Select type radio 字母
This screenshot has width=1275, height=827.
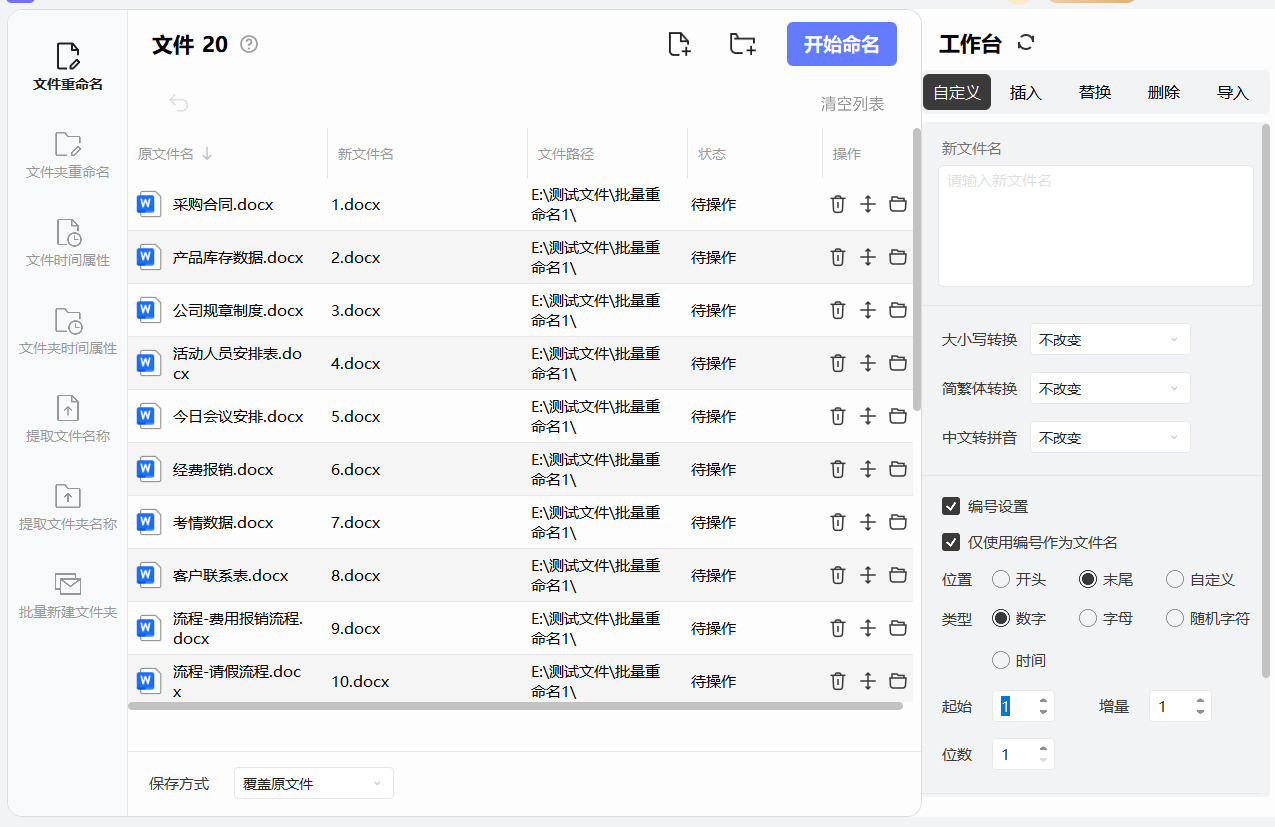[1087, 619]
